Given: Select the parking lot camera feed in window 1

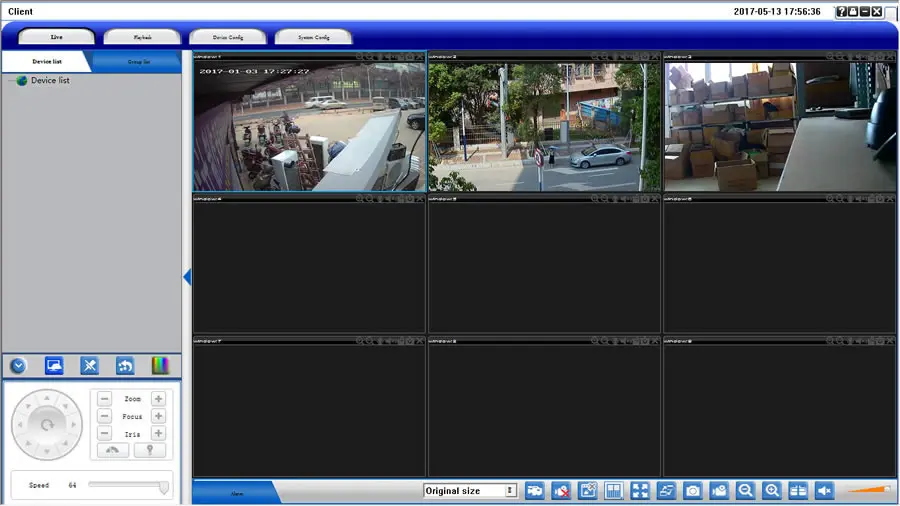Looking at the screenshot, I should pyautogui.click(x=309, y=125).
